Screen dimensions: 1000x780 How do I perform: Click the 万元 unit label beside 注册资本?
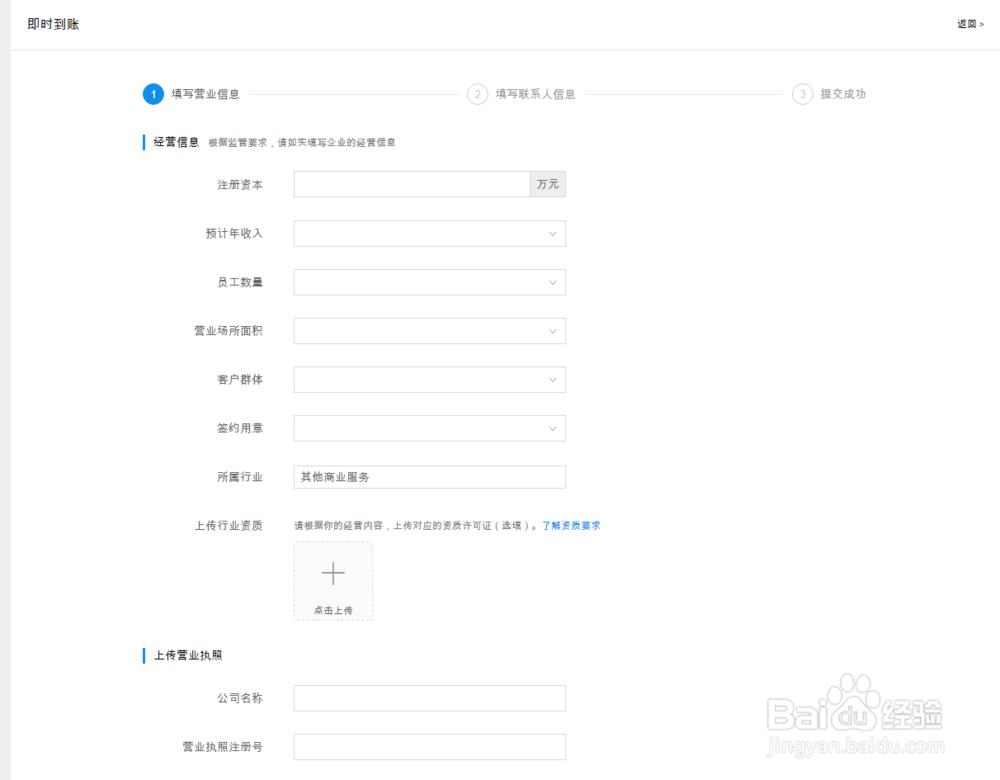(547, 184)
